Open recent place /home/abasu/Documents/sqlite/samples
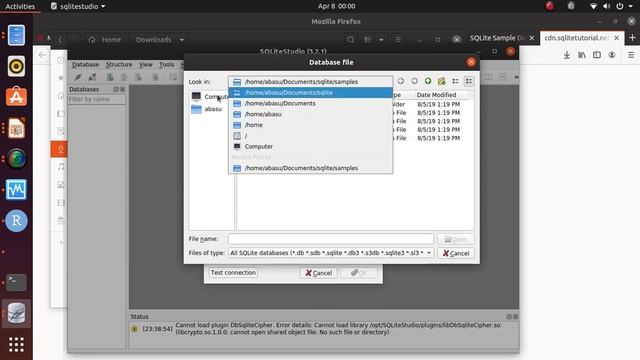The image size is (640, 360). [x=310, y=168]
